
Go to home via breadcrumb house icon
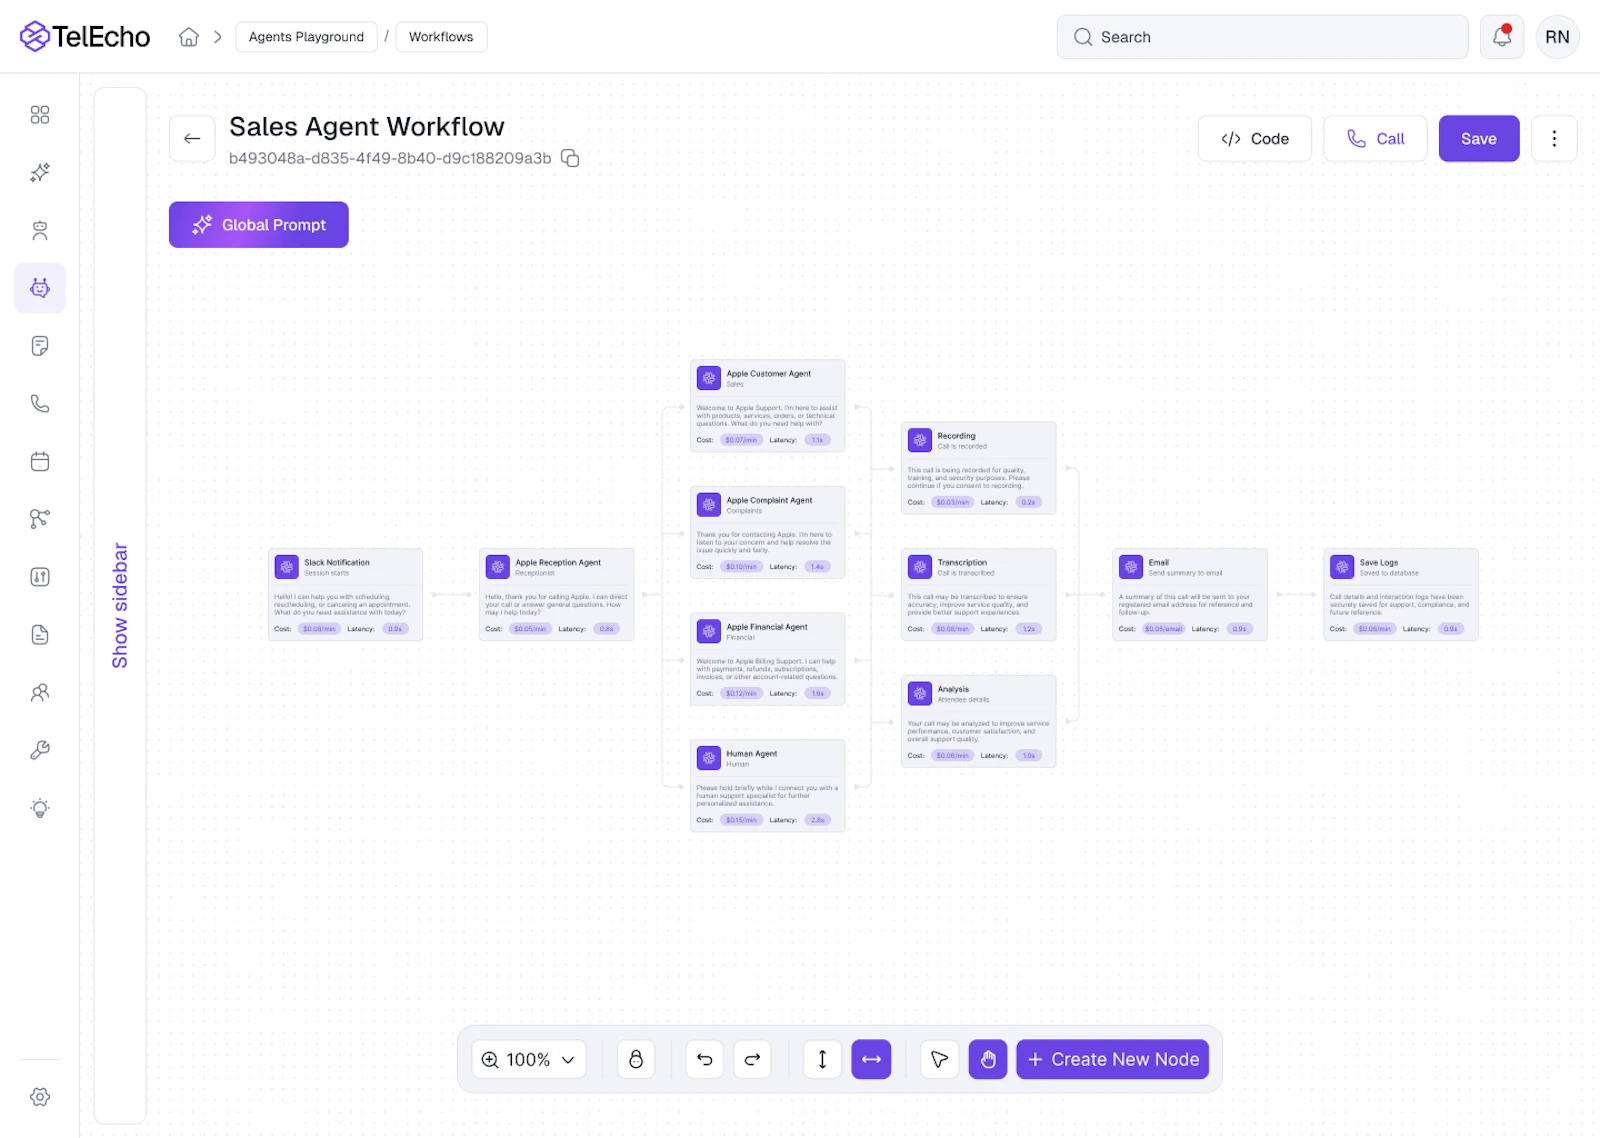pos(189,37)
